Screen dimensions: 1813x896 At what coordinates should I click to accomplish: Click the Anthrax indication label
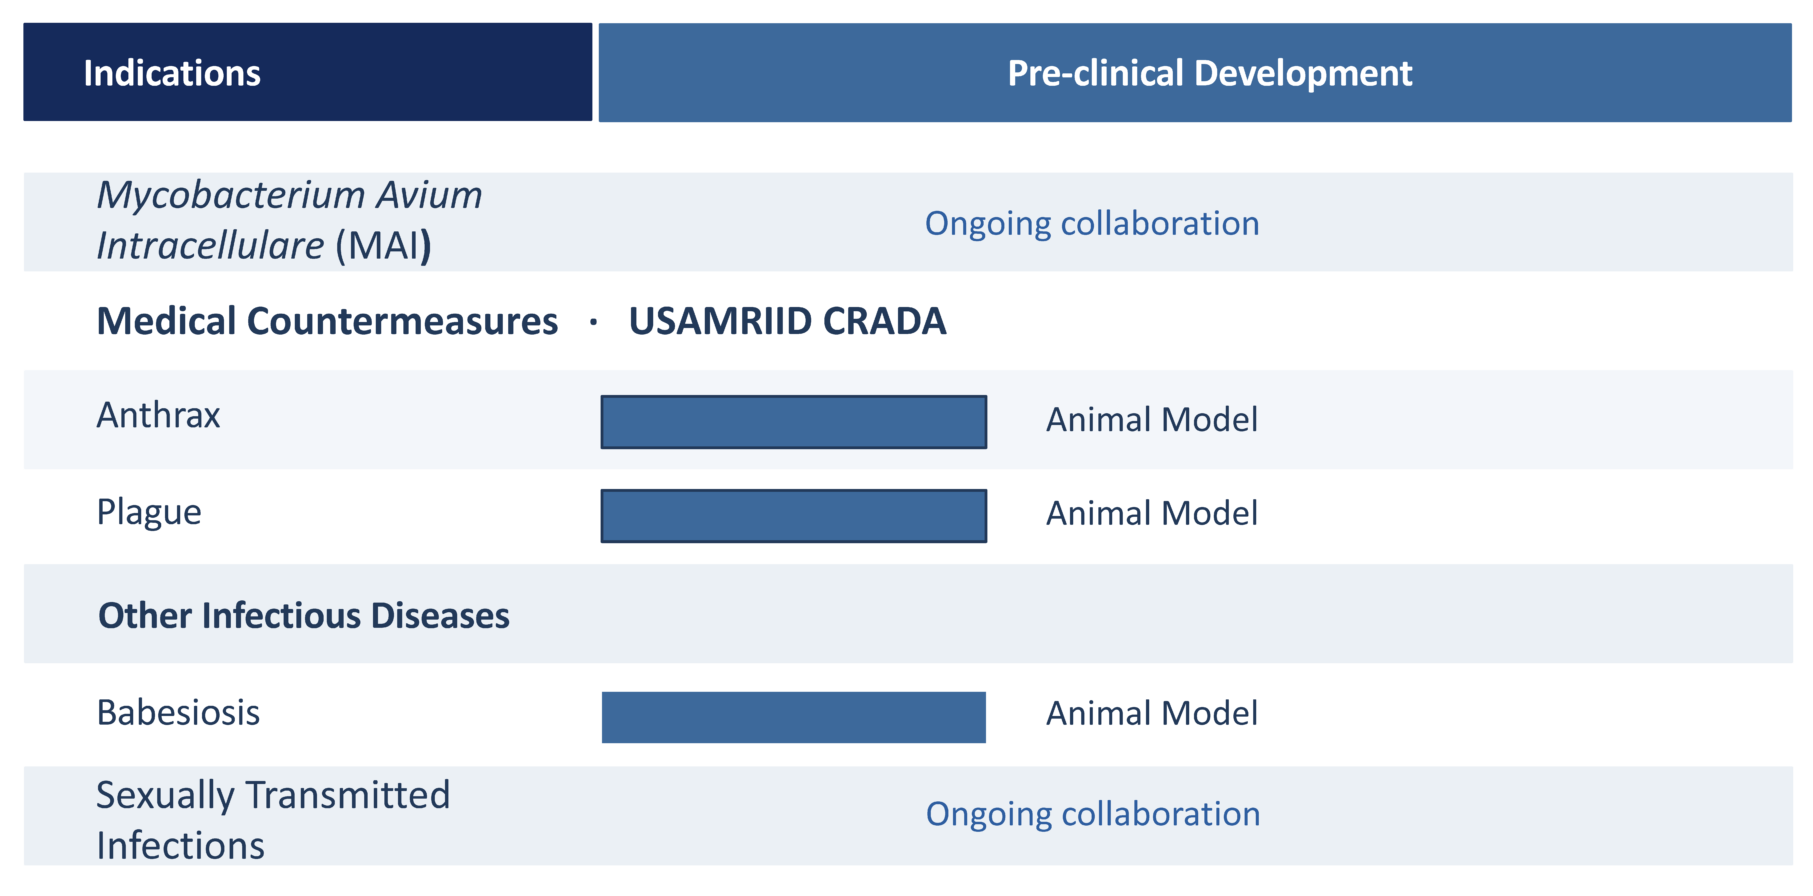click(x=158, y=415)
